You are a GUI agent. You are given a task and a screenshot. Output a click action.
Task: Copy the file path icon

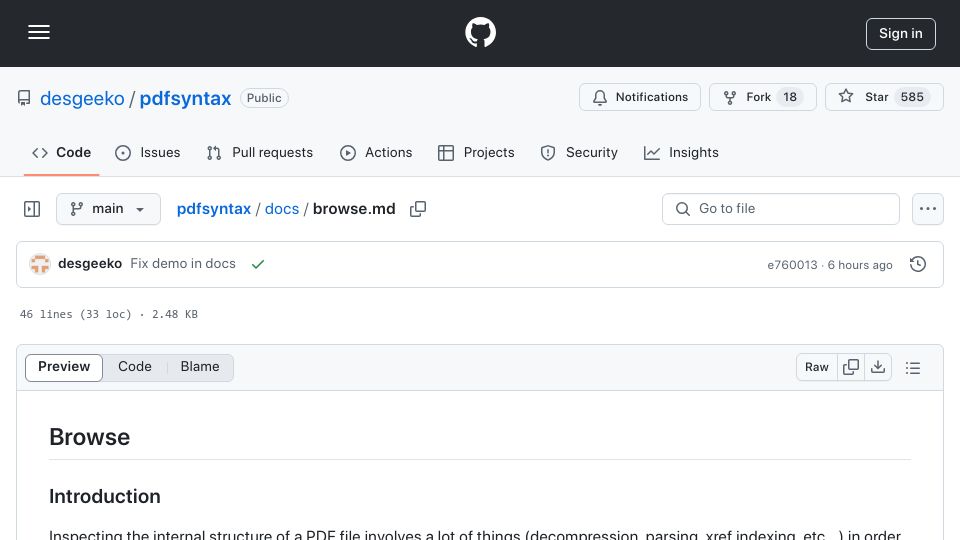[x=418, y=209]
